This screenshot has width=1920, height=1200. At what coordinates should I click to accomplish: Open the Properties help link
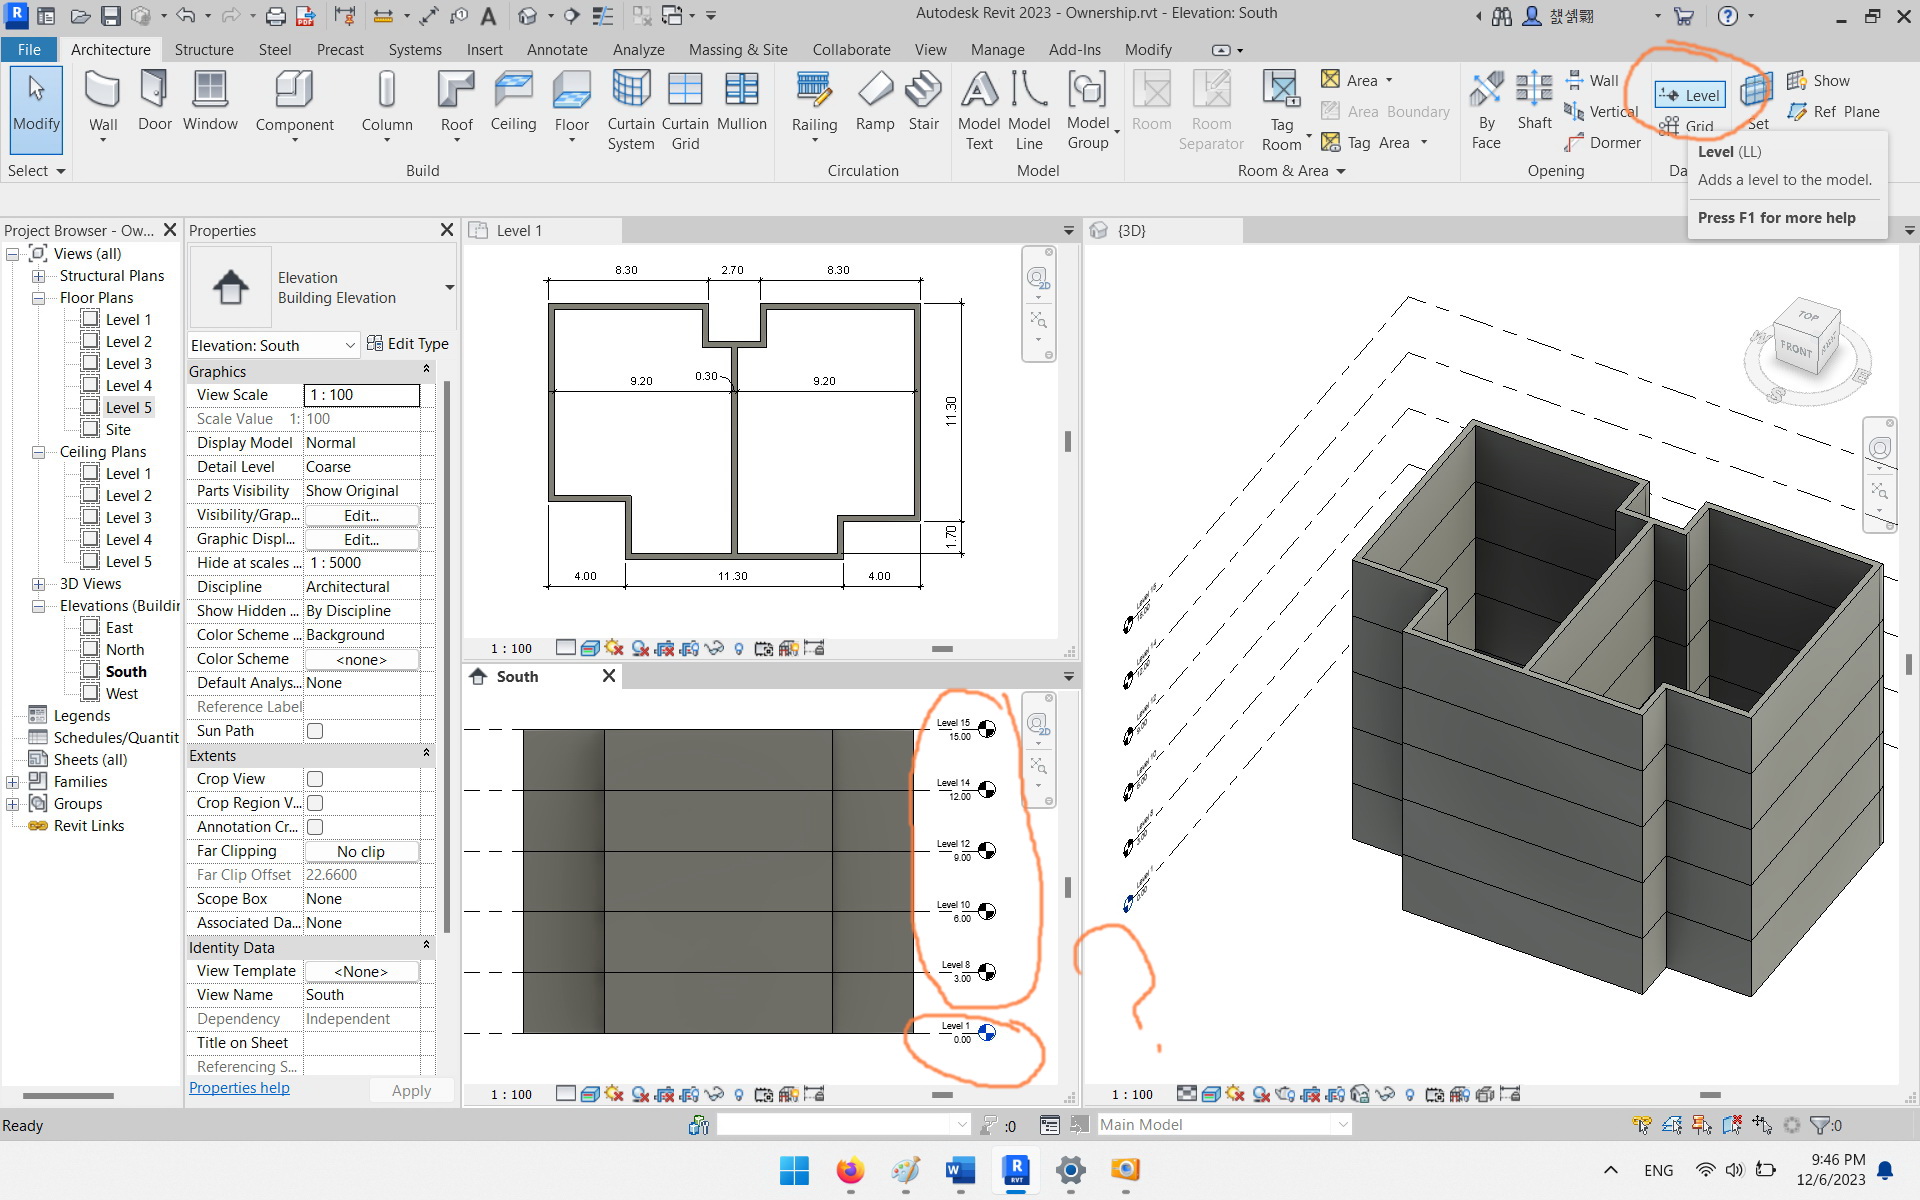(x=239, y=1088)
